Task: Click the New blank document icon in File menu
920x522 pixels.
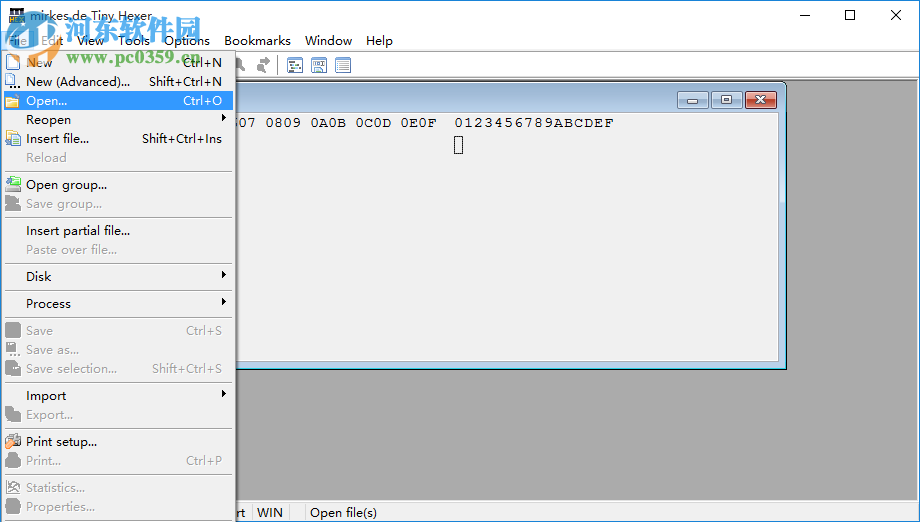Action: pyautogui.click(x=13, y=62)
